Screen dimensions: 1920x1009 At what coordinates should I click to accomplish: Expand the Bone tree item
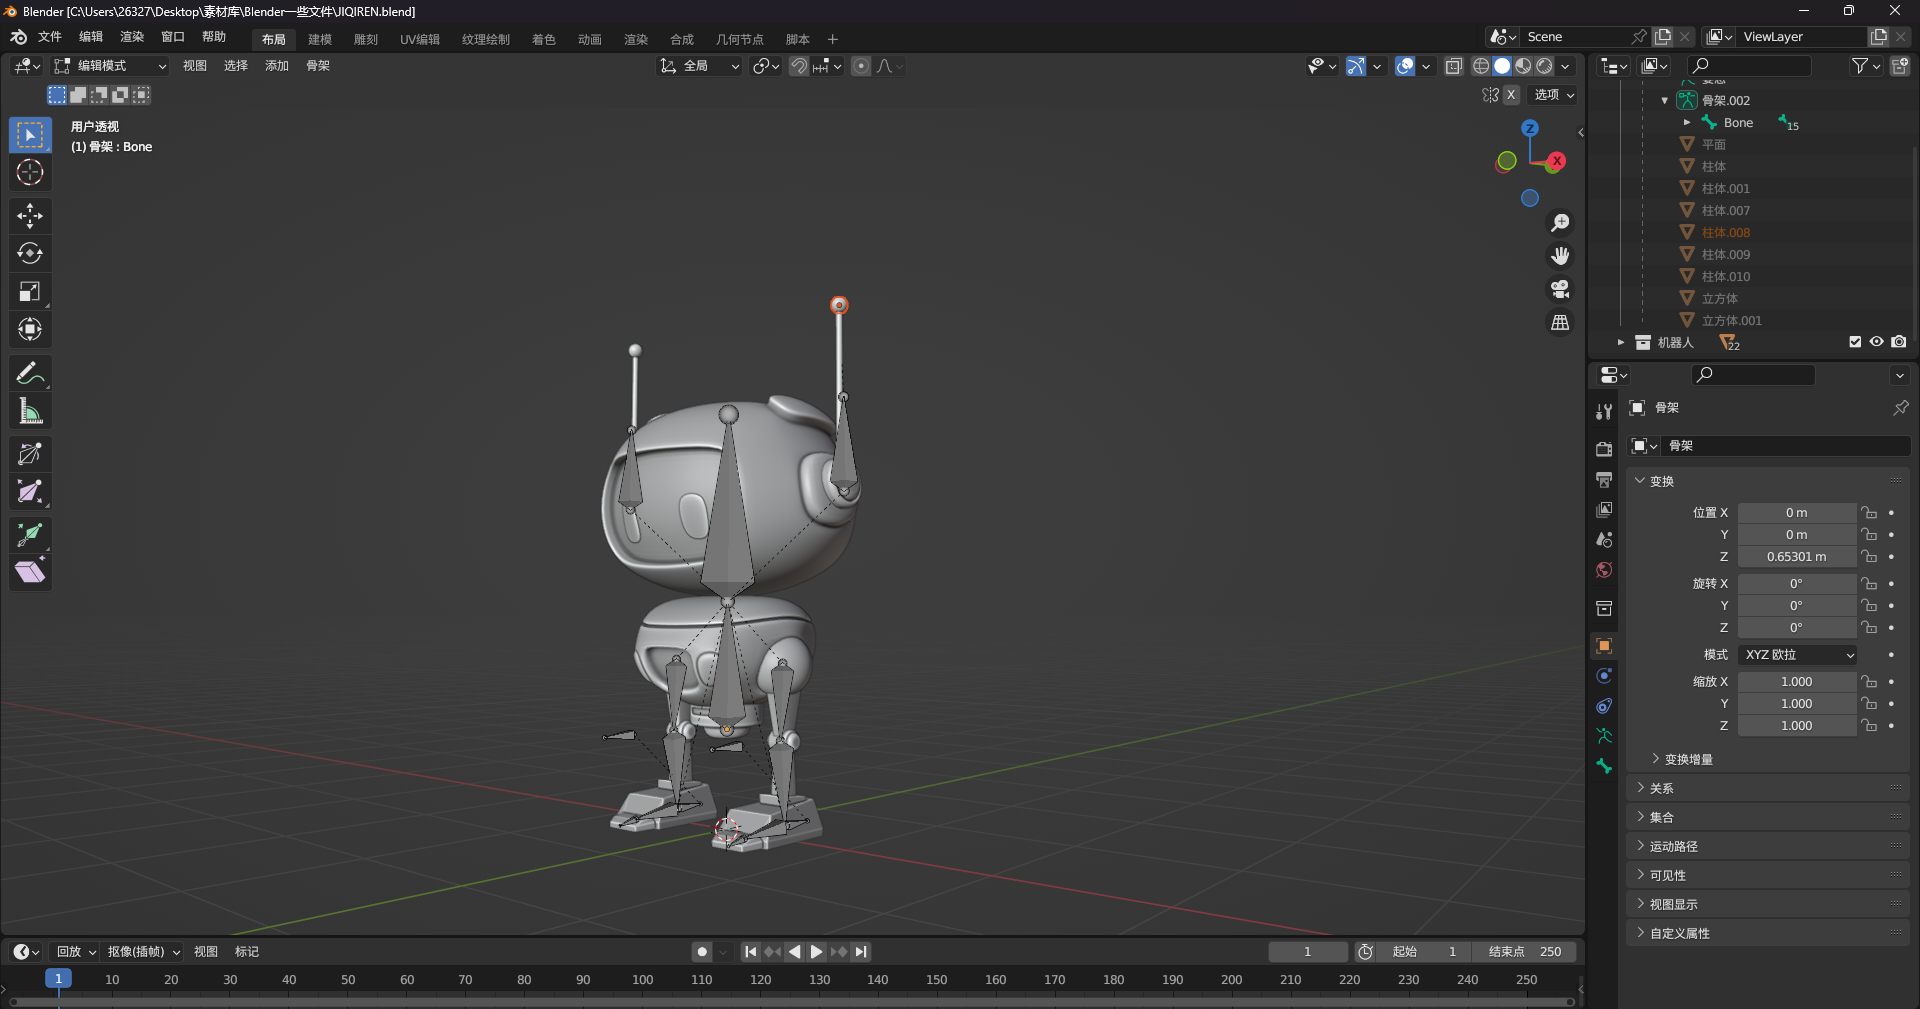(x=1687, y=123)
